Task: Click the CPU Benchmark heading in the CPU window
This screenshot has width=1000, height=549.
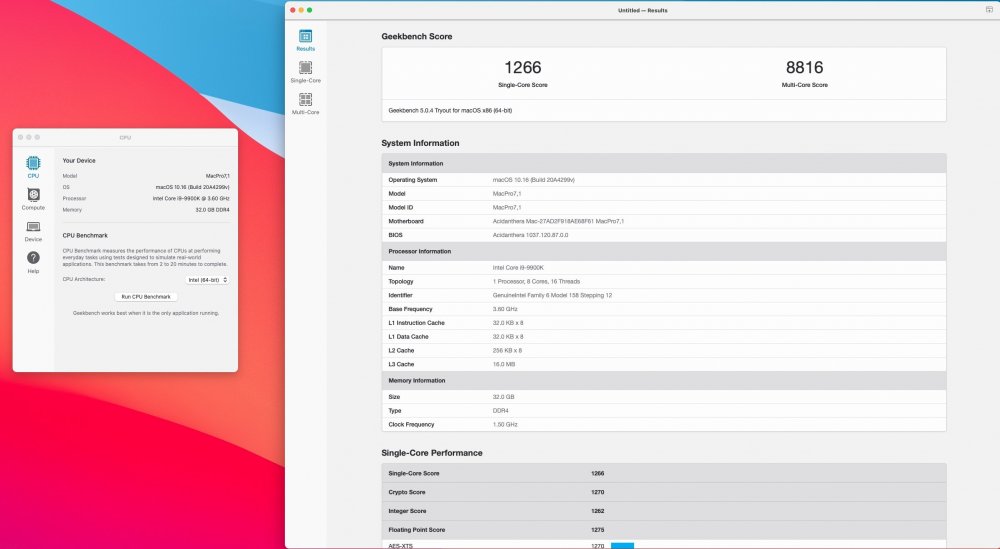Action: click(x=85, y=235)
